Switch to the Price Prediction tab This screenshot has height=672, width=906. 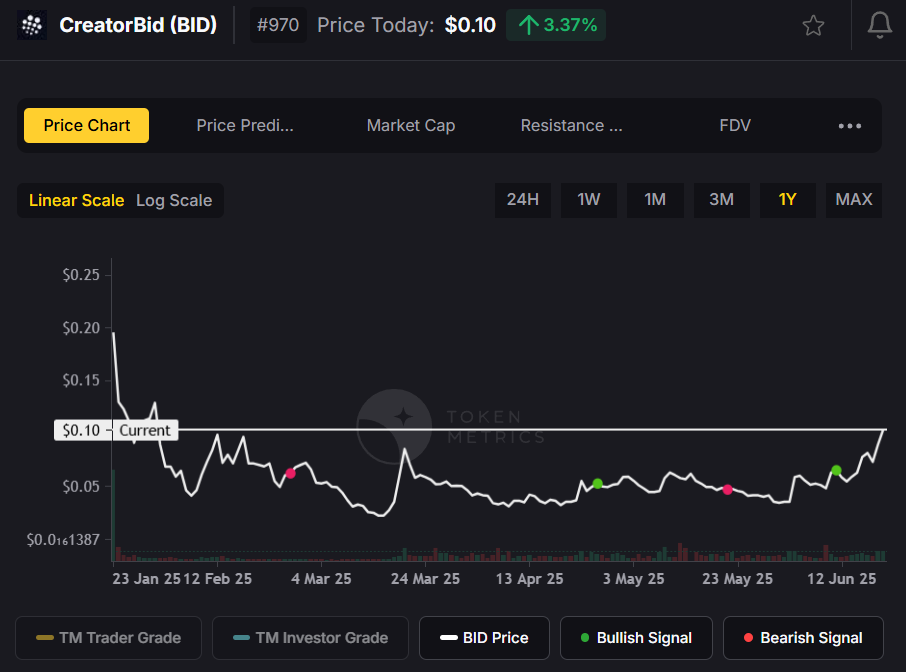245,125
